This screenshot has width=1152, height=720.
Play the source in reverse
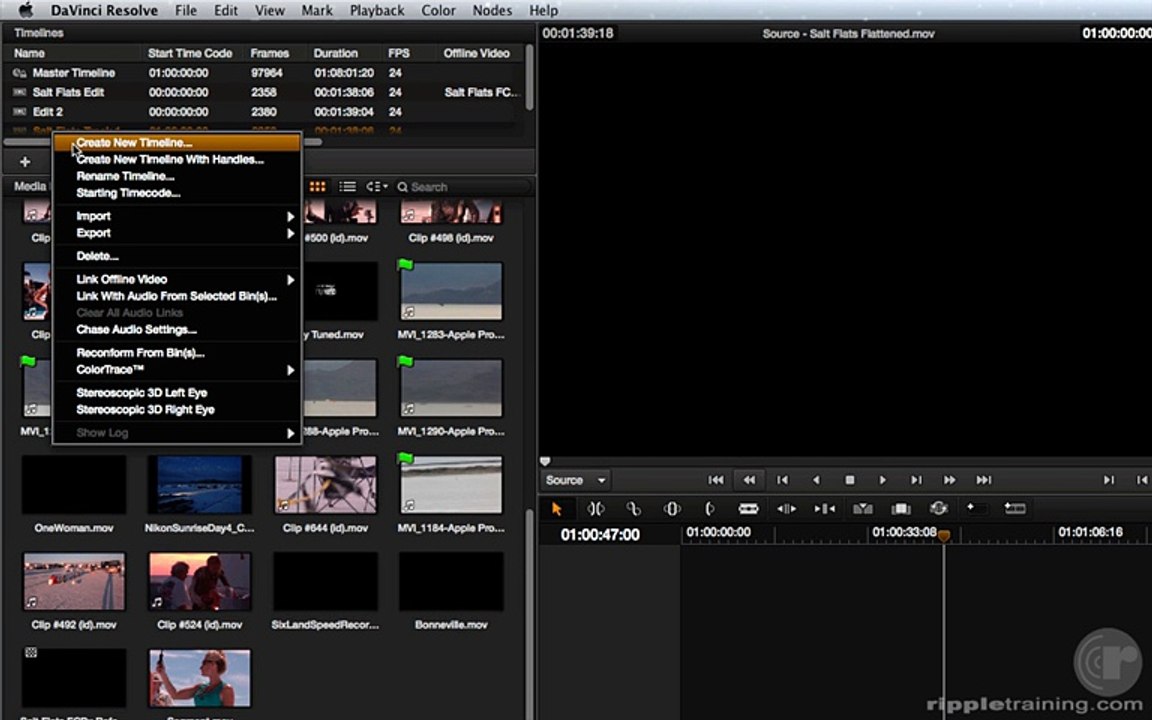(816, 480)
